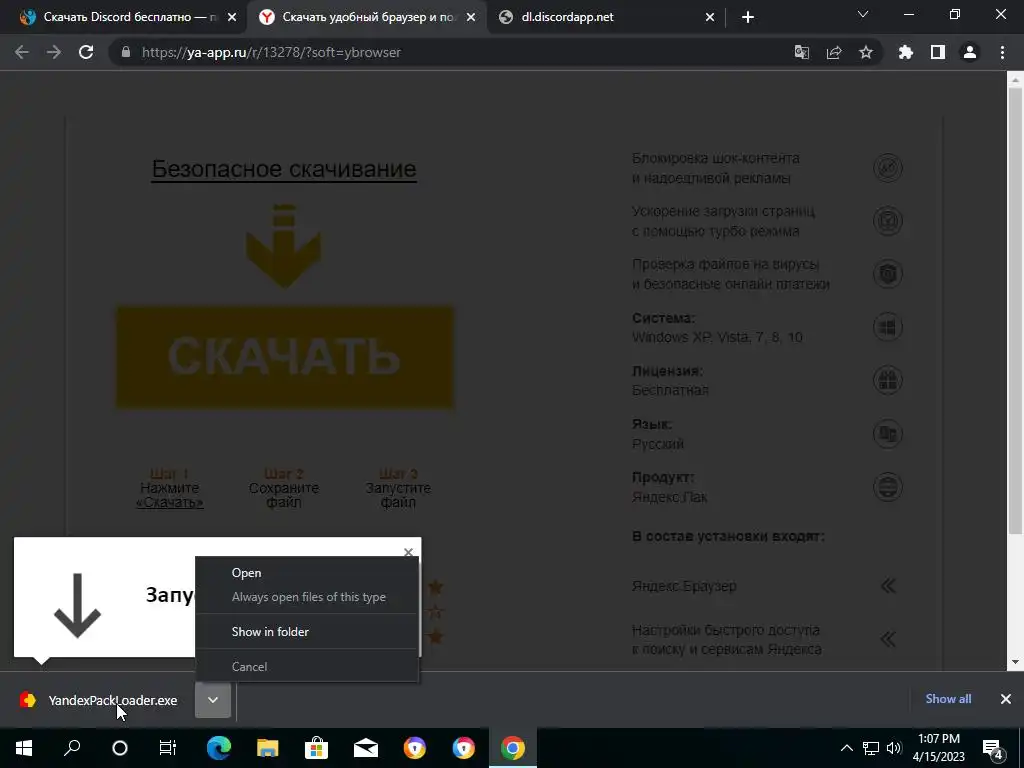This screenshot has height=768, width=1024.
Task: Go back to the previous page
Action: 22,52
